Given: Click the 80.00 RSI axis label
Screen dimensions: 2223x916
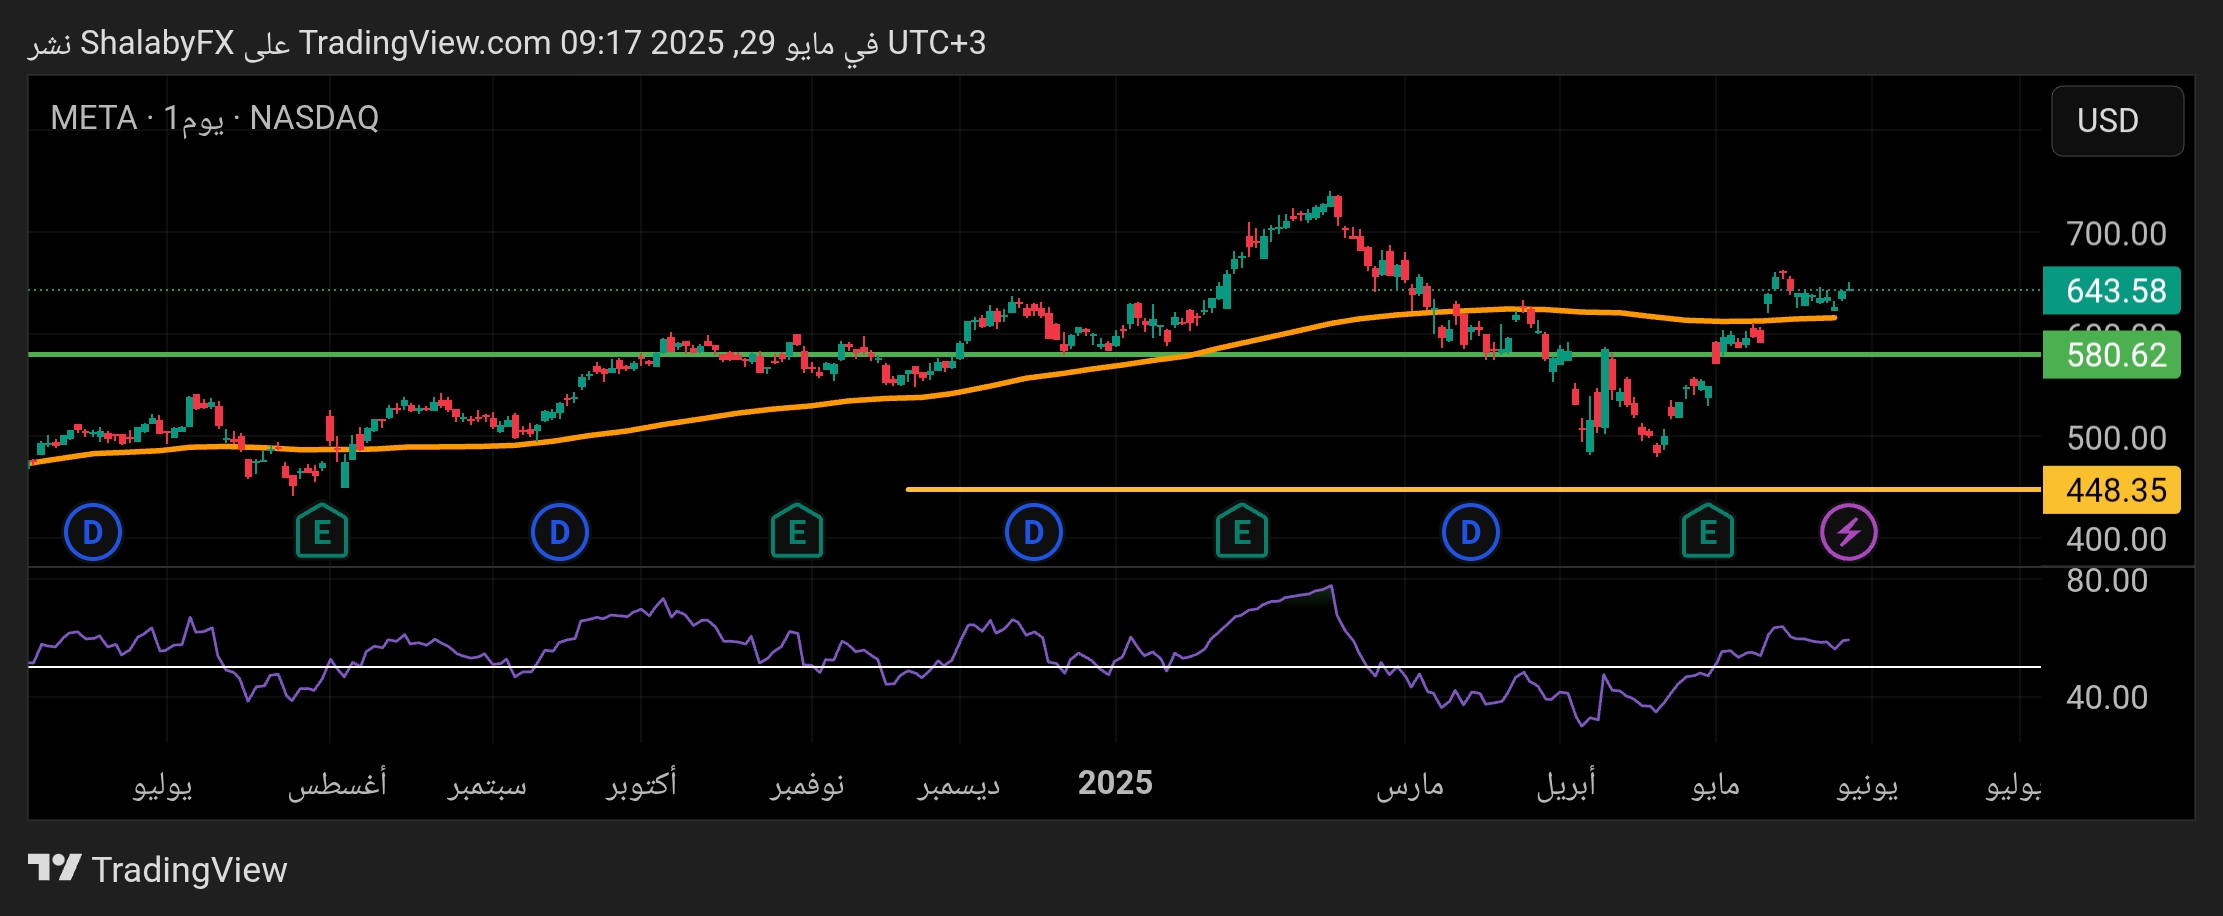Looking at the screenshot, I should click(2107, 581).
